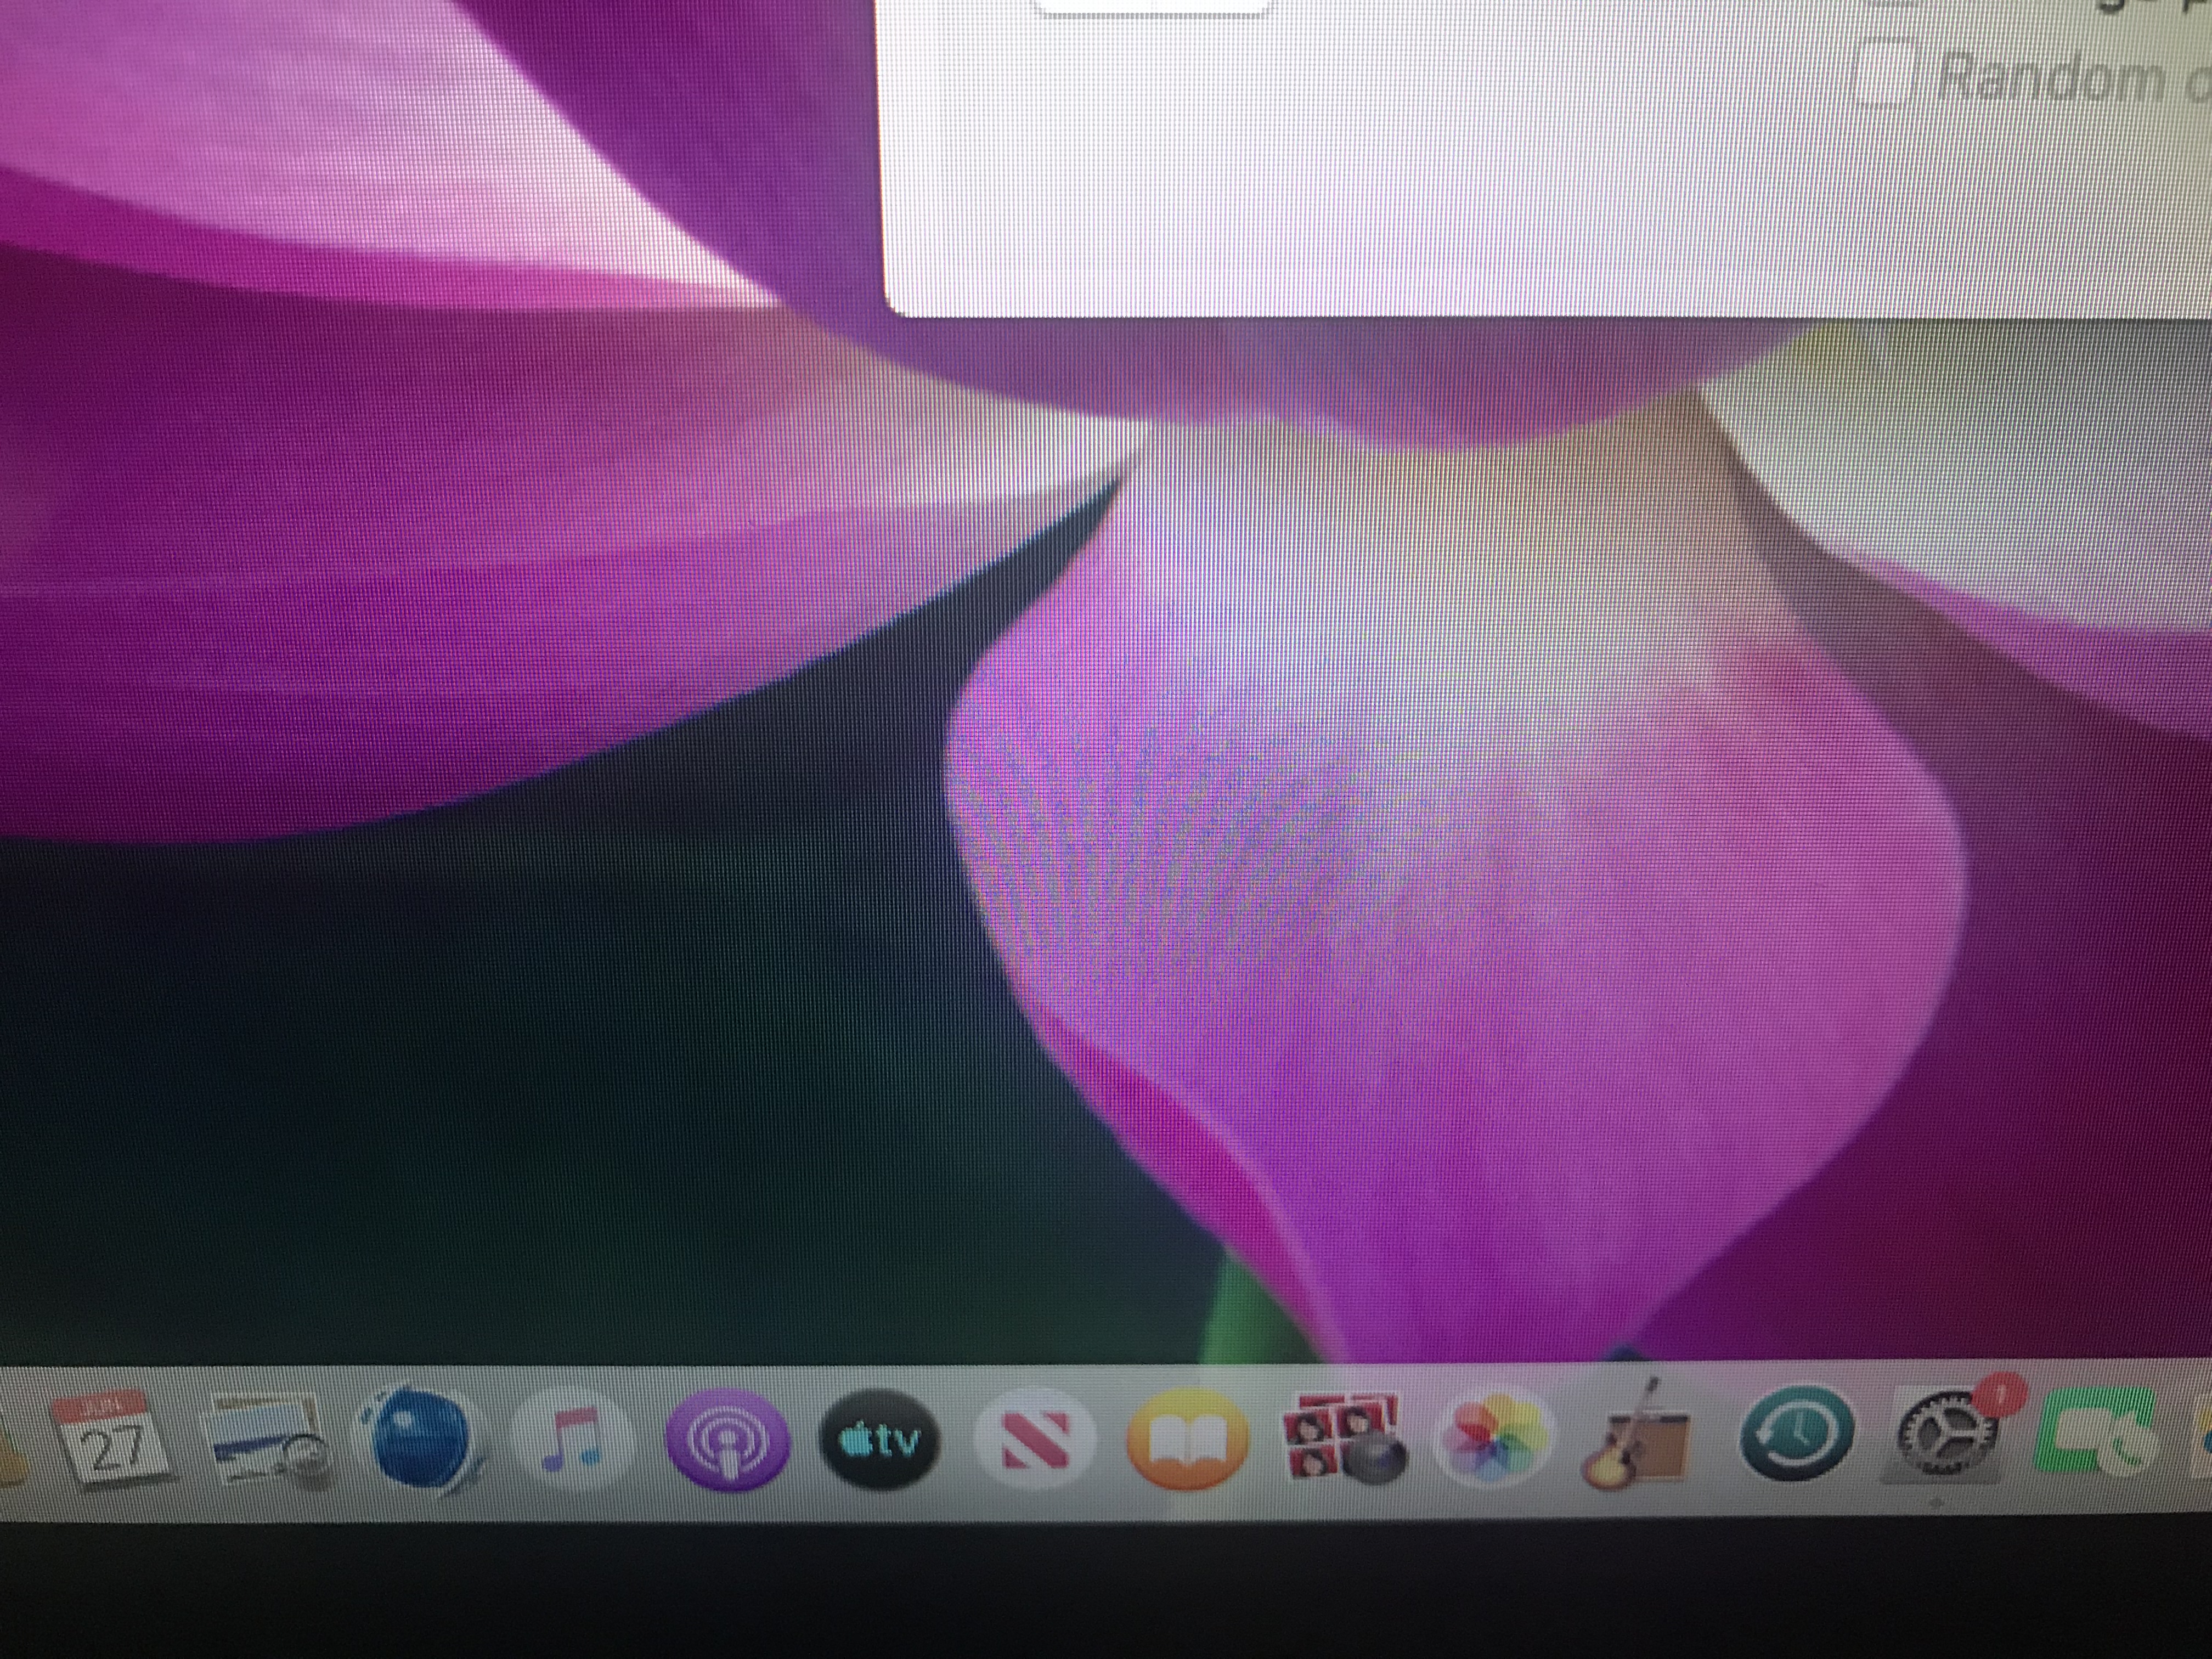Click the button at the window's top edge

[1150, 8]
